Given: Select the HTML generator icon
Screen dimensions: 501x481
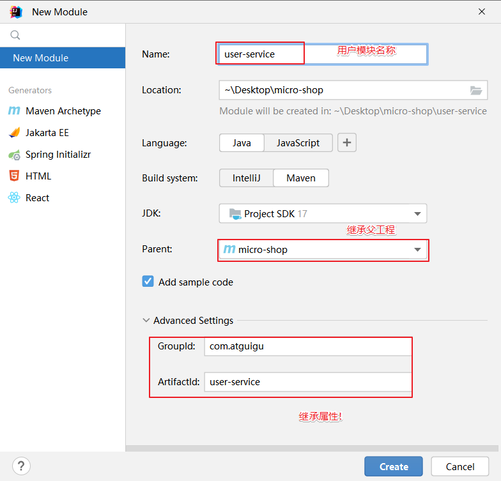Looking at the screenshot, I should pos(14,176).
